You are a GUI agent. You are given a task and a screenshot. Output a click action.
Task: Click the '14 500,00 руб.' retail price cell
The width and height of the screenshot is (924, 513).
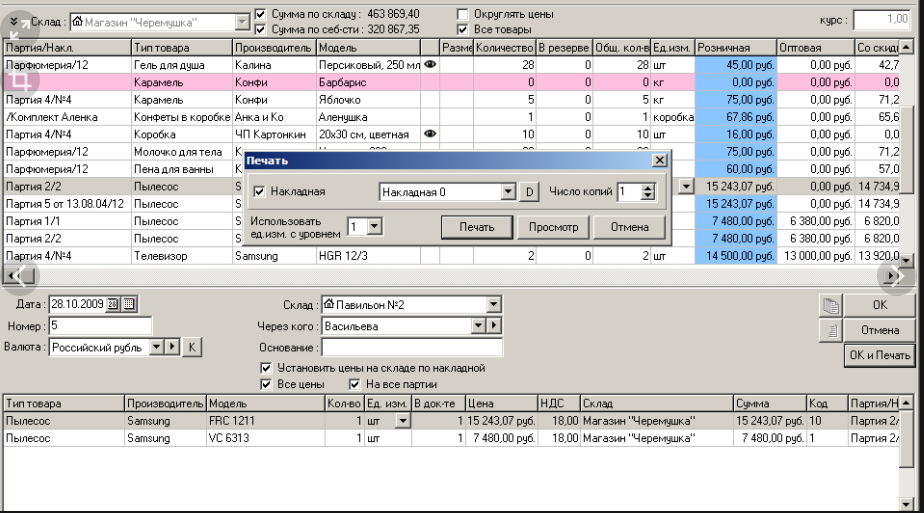coord(735,256)
